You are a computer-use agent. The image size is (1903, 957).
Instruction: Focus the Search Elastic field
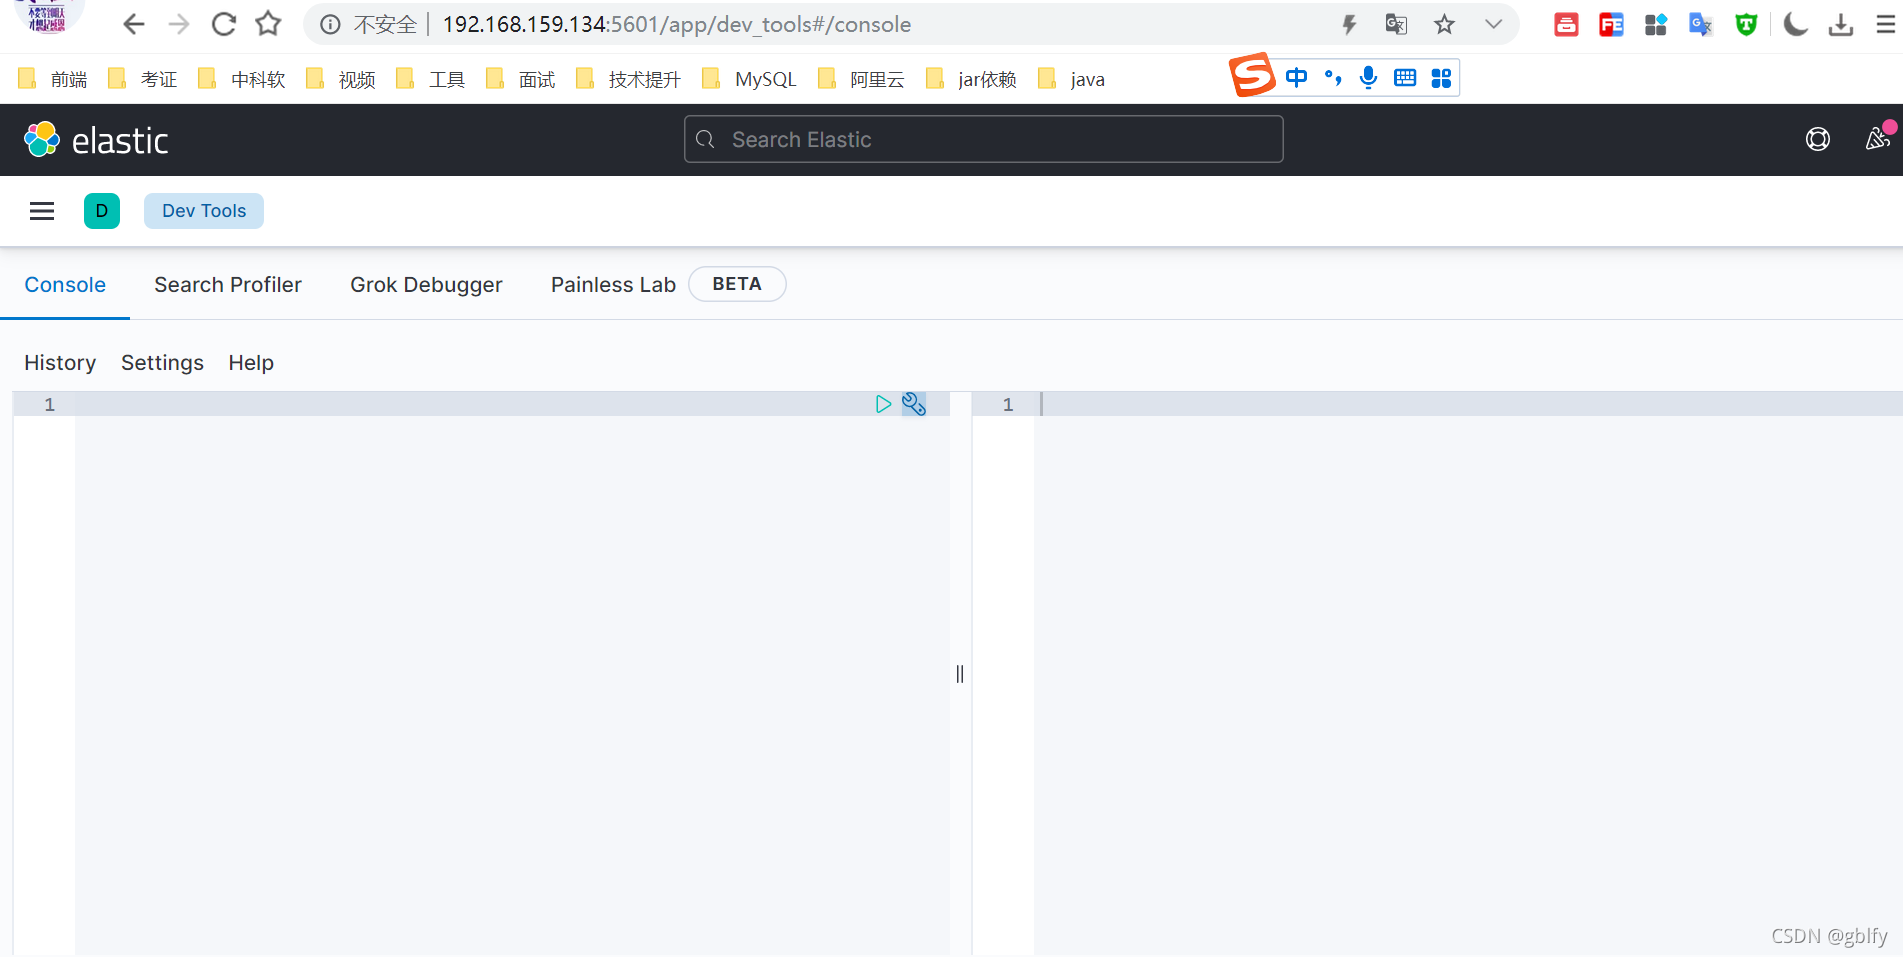(983, 139)
